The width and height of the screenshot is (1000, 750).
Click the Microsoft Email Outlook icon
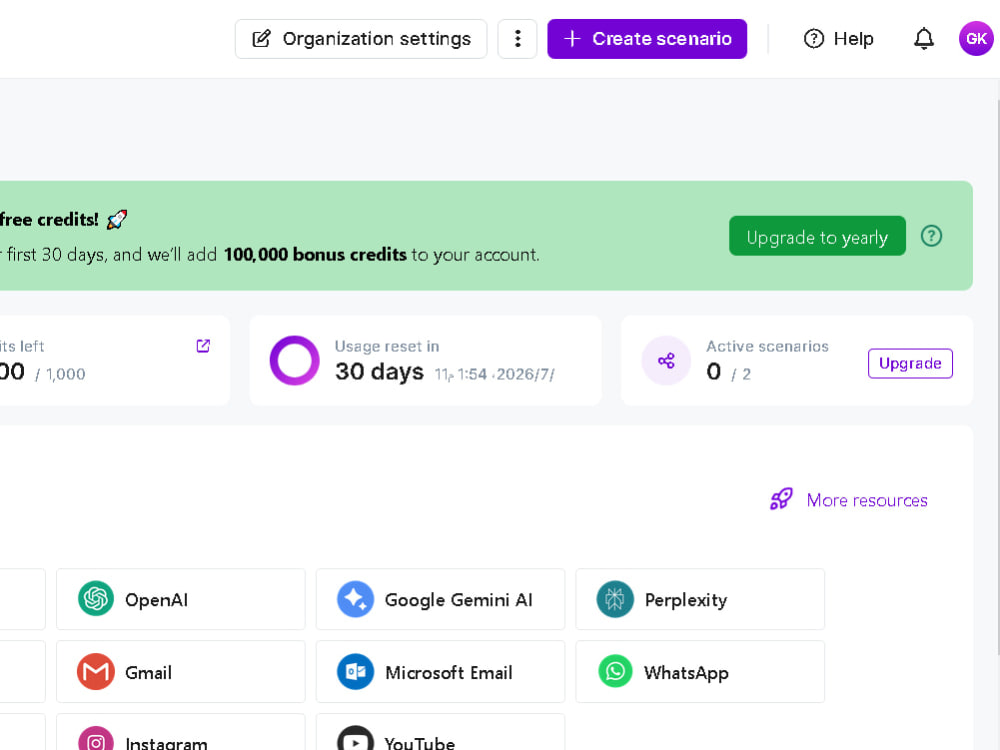pos(355,672)
